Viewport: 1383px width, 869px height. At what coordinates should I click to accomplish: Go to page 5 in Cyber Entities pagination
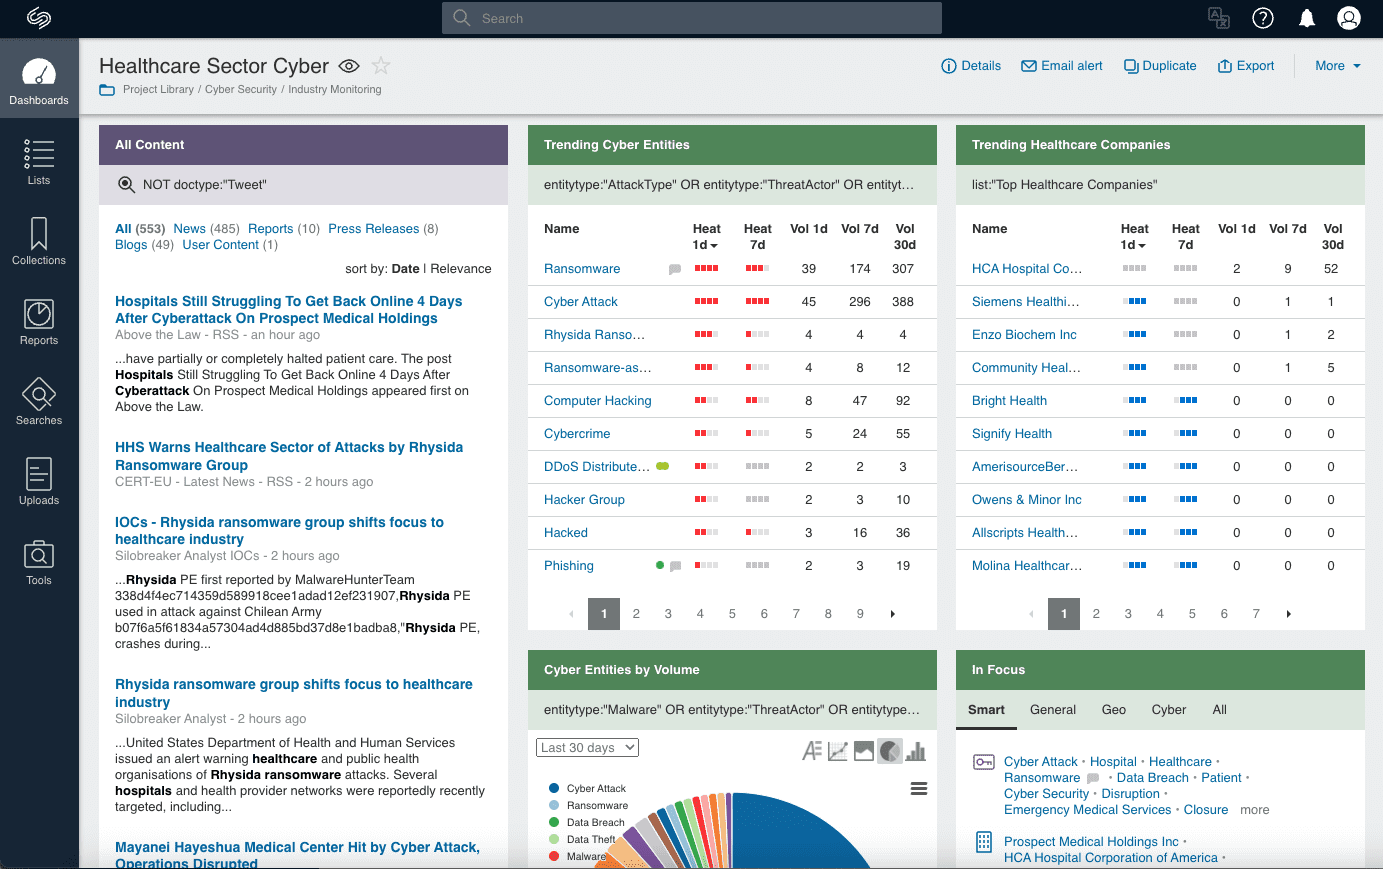click(732, 614)
